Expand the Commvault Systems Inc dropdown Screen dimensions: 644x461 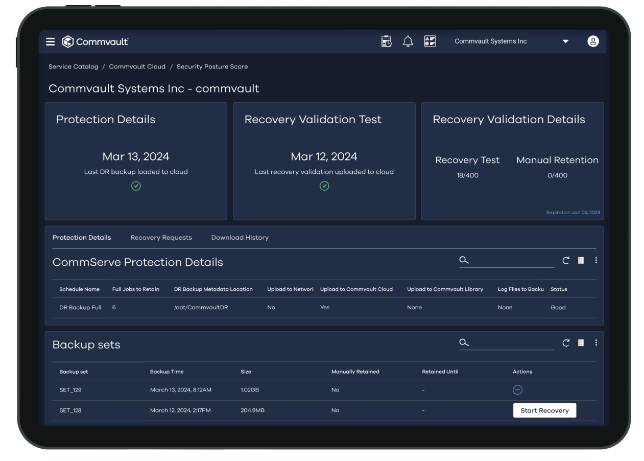pyautogui.click(x=565, y=42)
